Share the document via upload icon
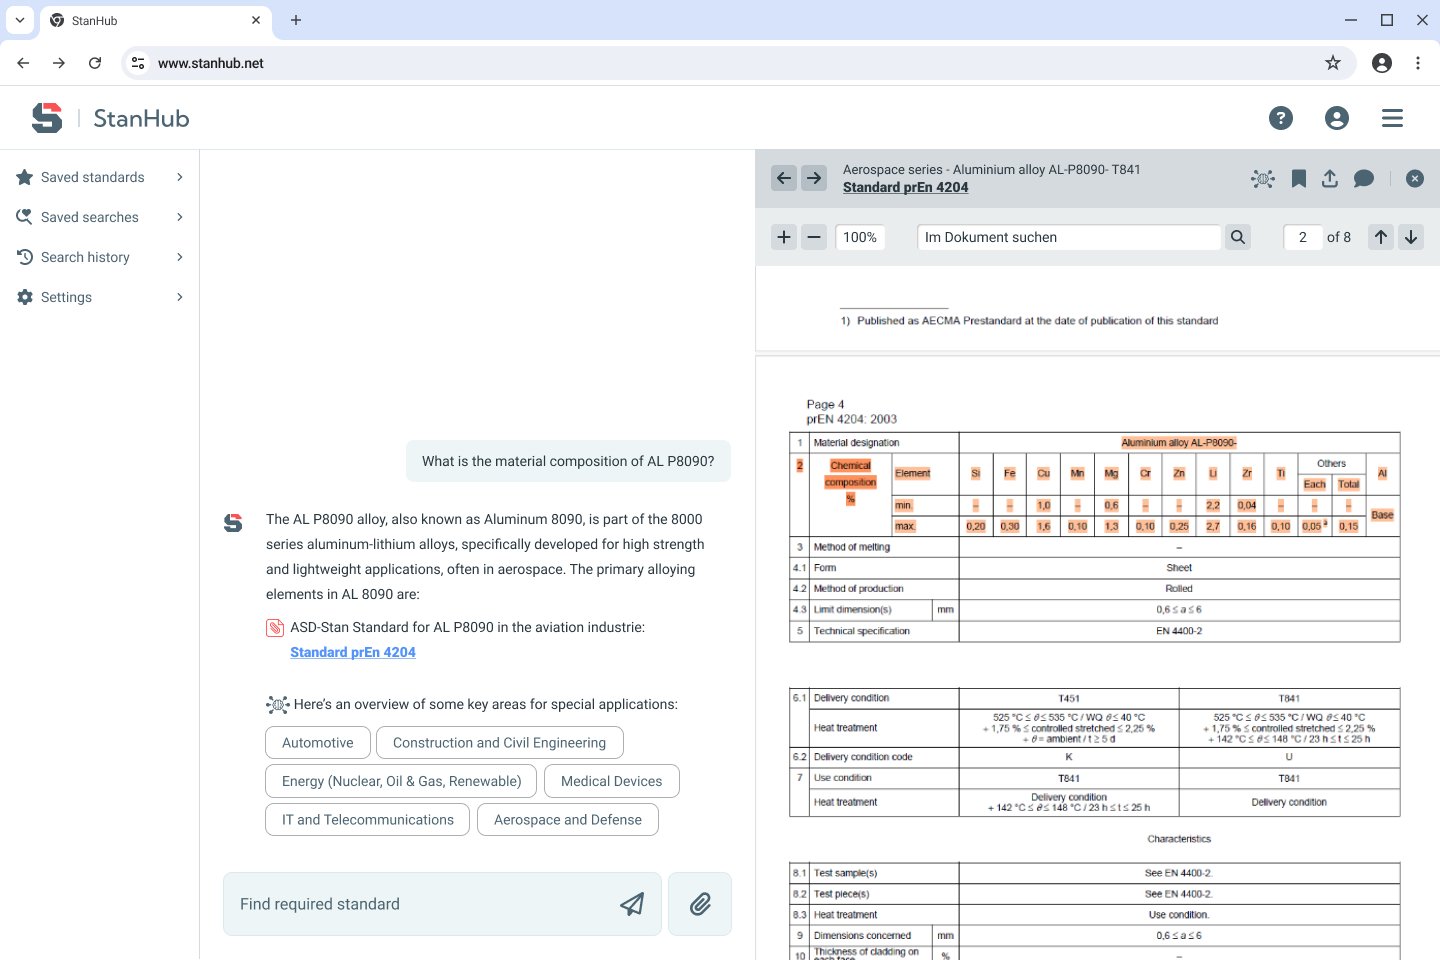 [1330, 178]
